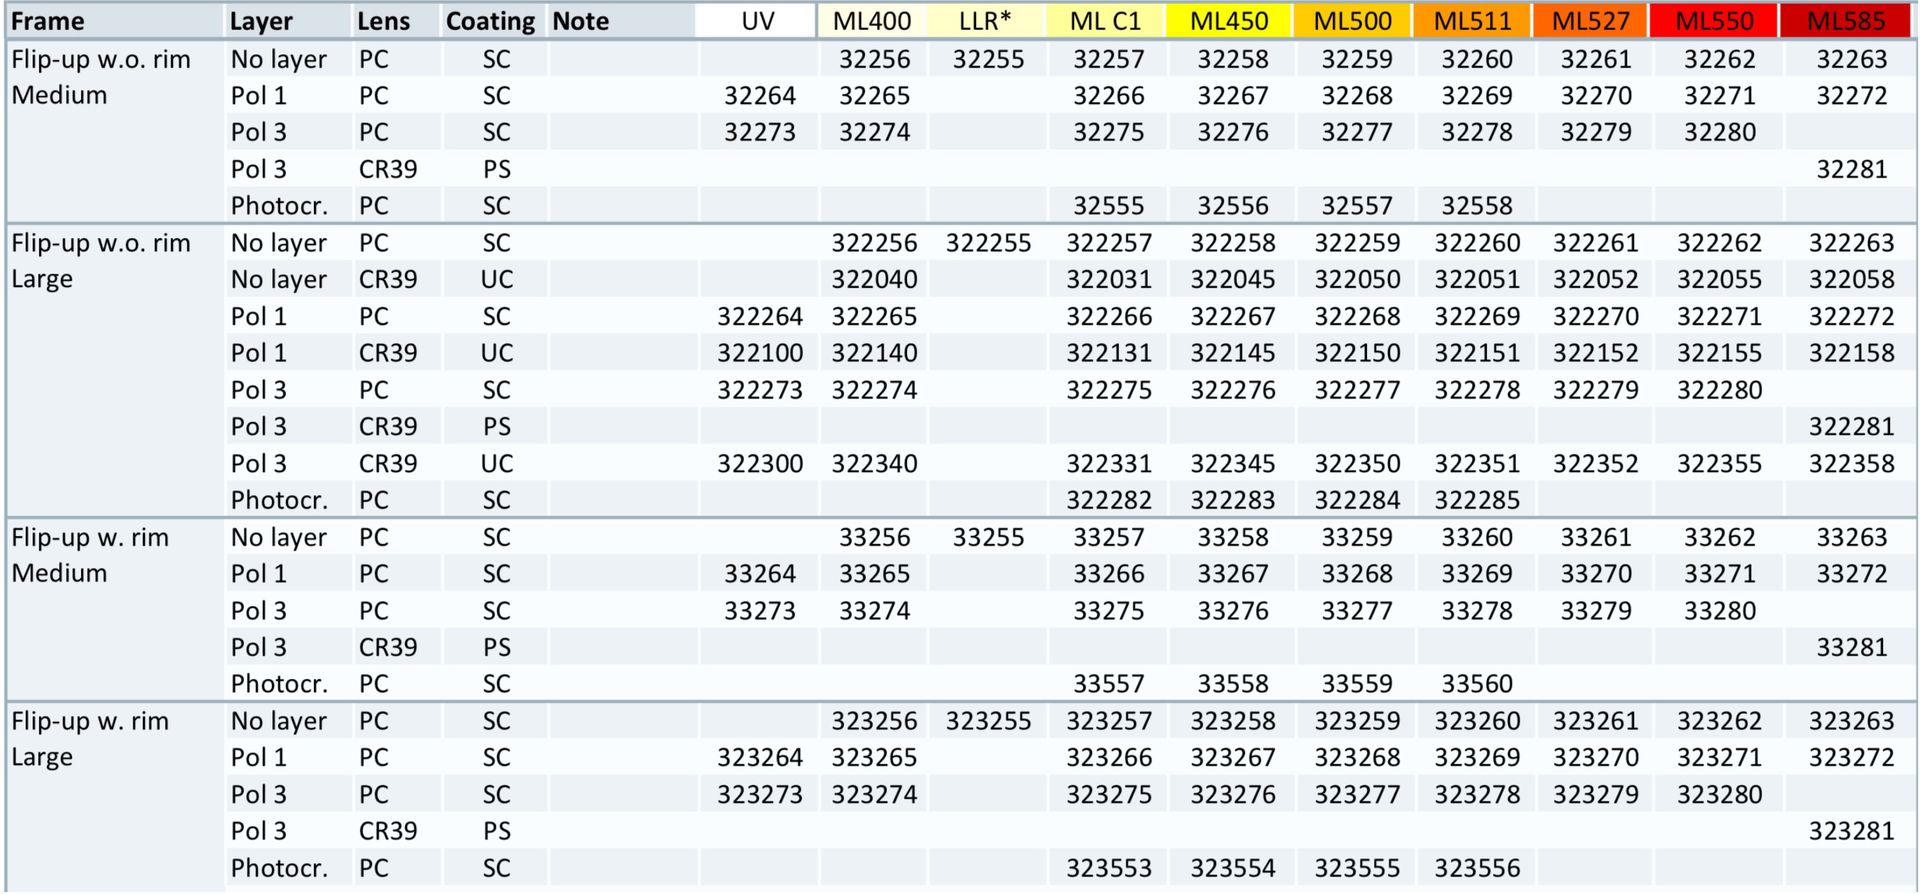Click the cell with code 33560
This screenshot has width=1920, height=894.
pyautogui.click(x=1476, y=685)
